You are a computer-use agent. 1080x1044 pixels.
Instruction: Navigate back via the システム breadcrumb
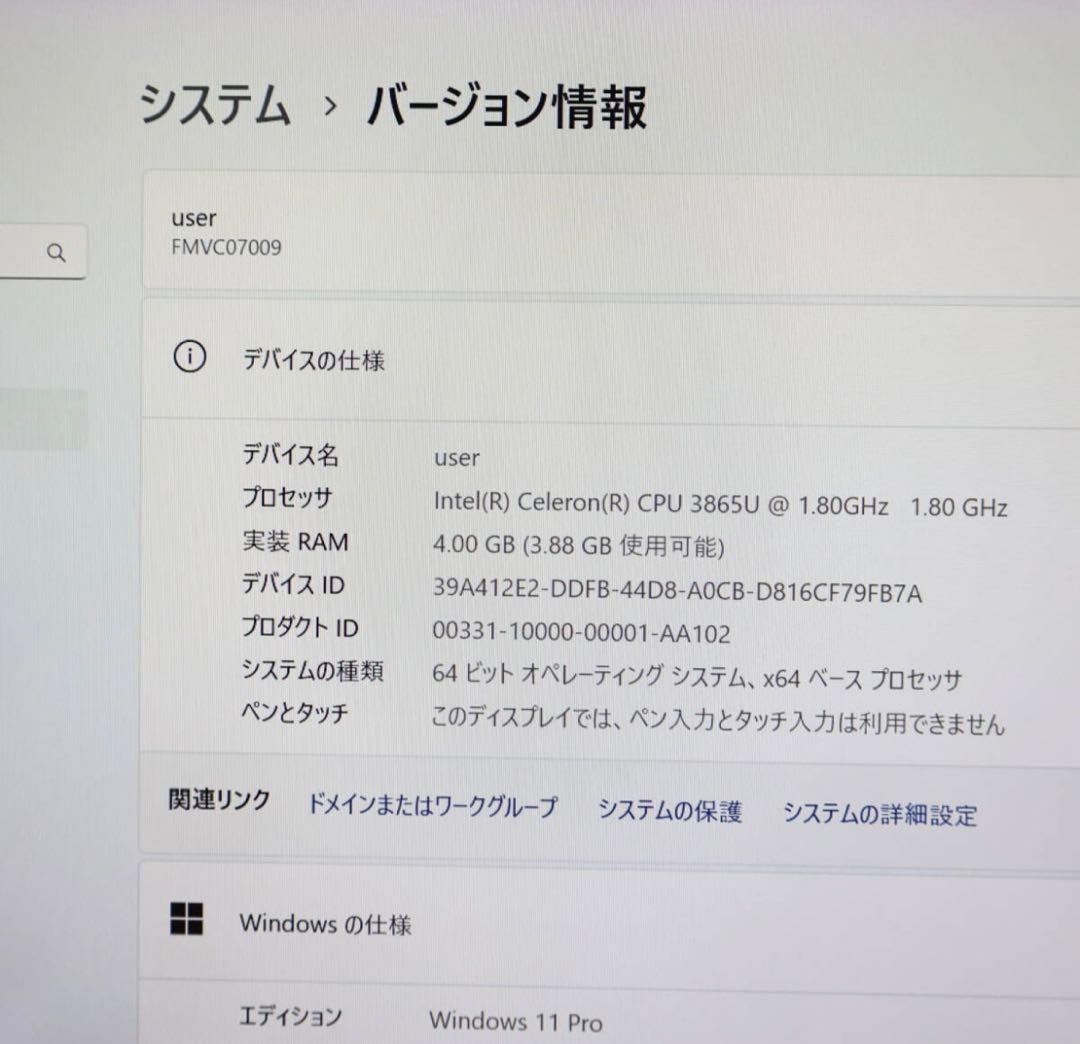tap(214, 103)
